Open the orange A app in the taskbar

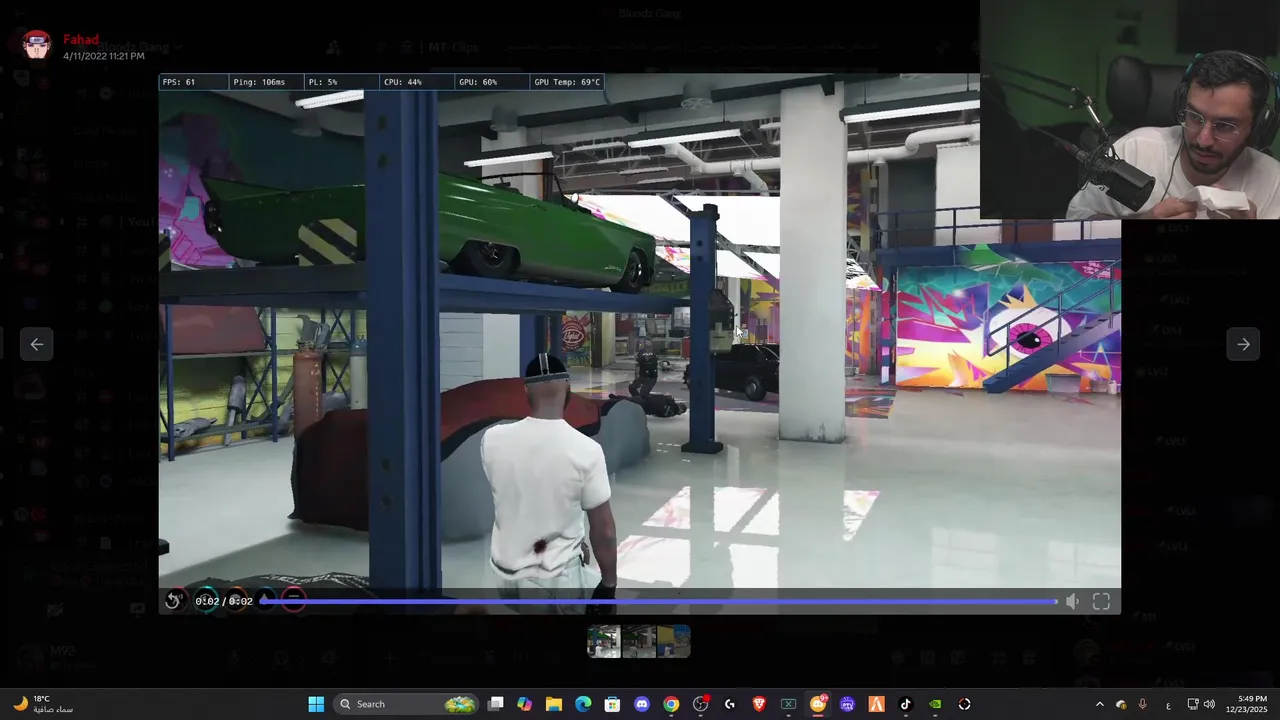pyautogui.click(x=876, y=704)
